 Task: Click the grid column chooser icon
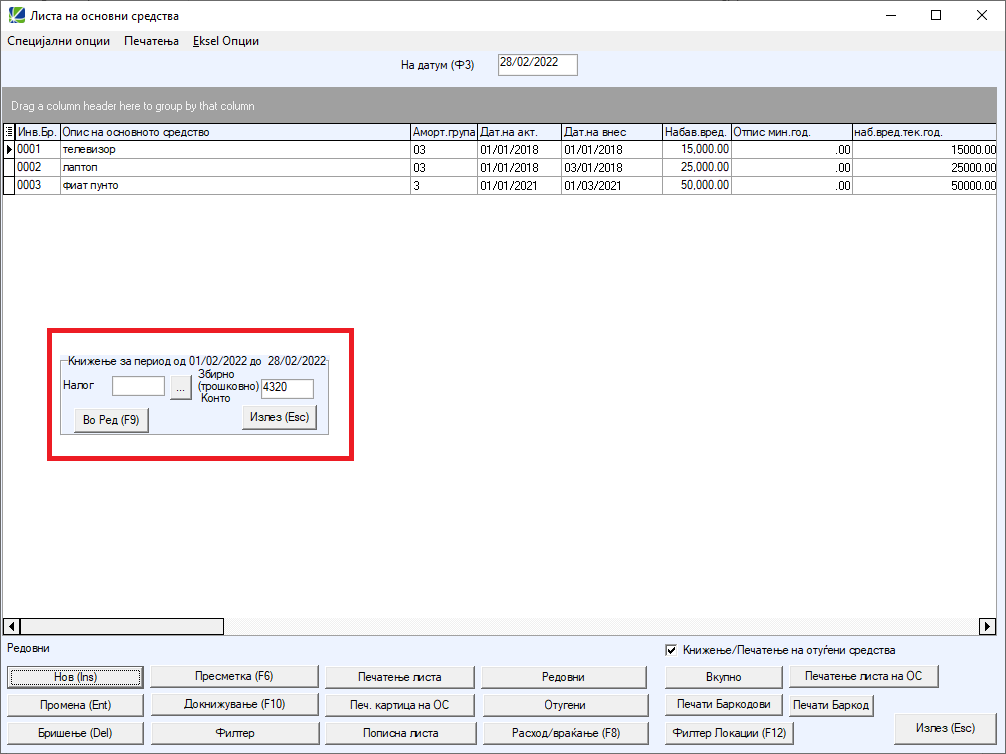point(9,132)
